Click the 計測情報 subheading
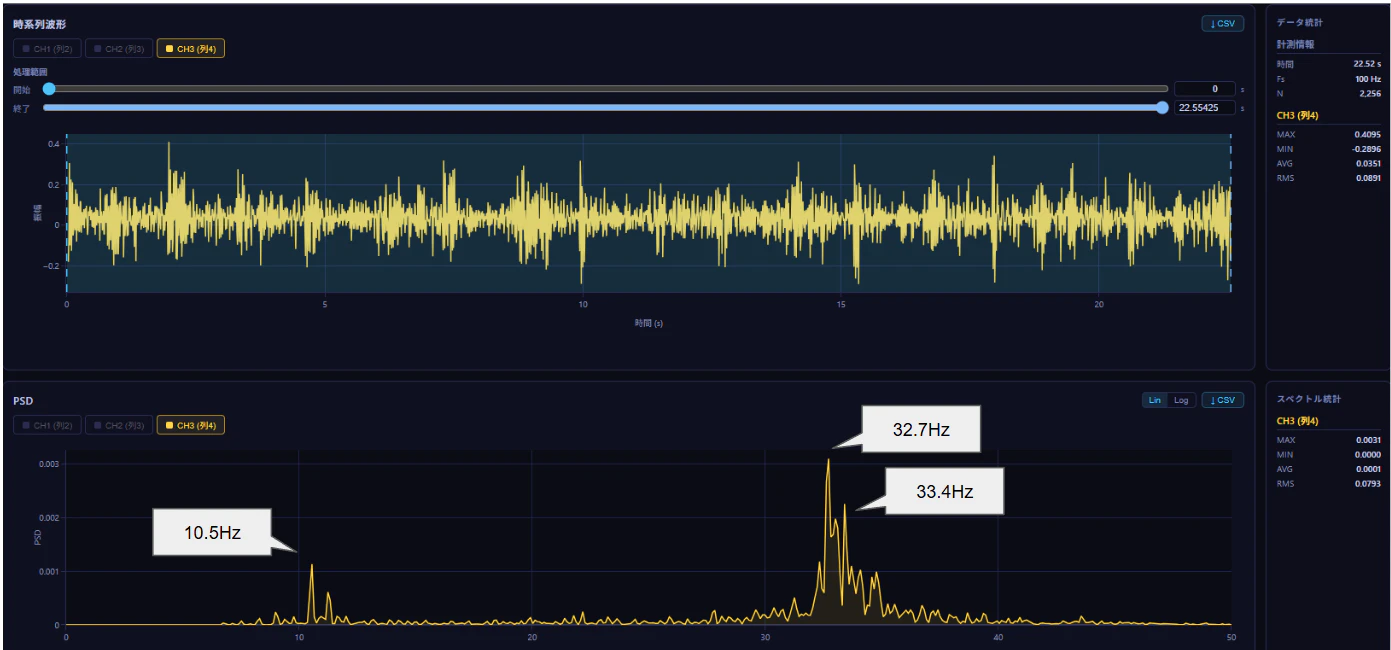The height and width of the screenshot is (650, 1391). coord(1295,44)
